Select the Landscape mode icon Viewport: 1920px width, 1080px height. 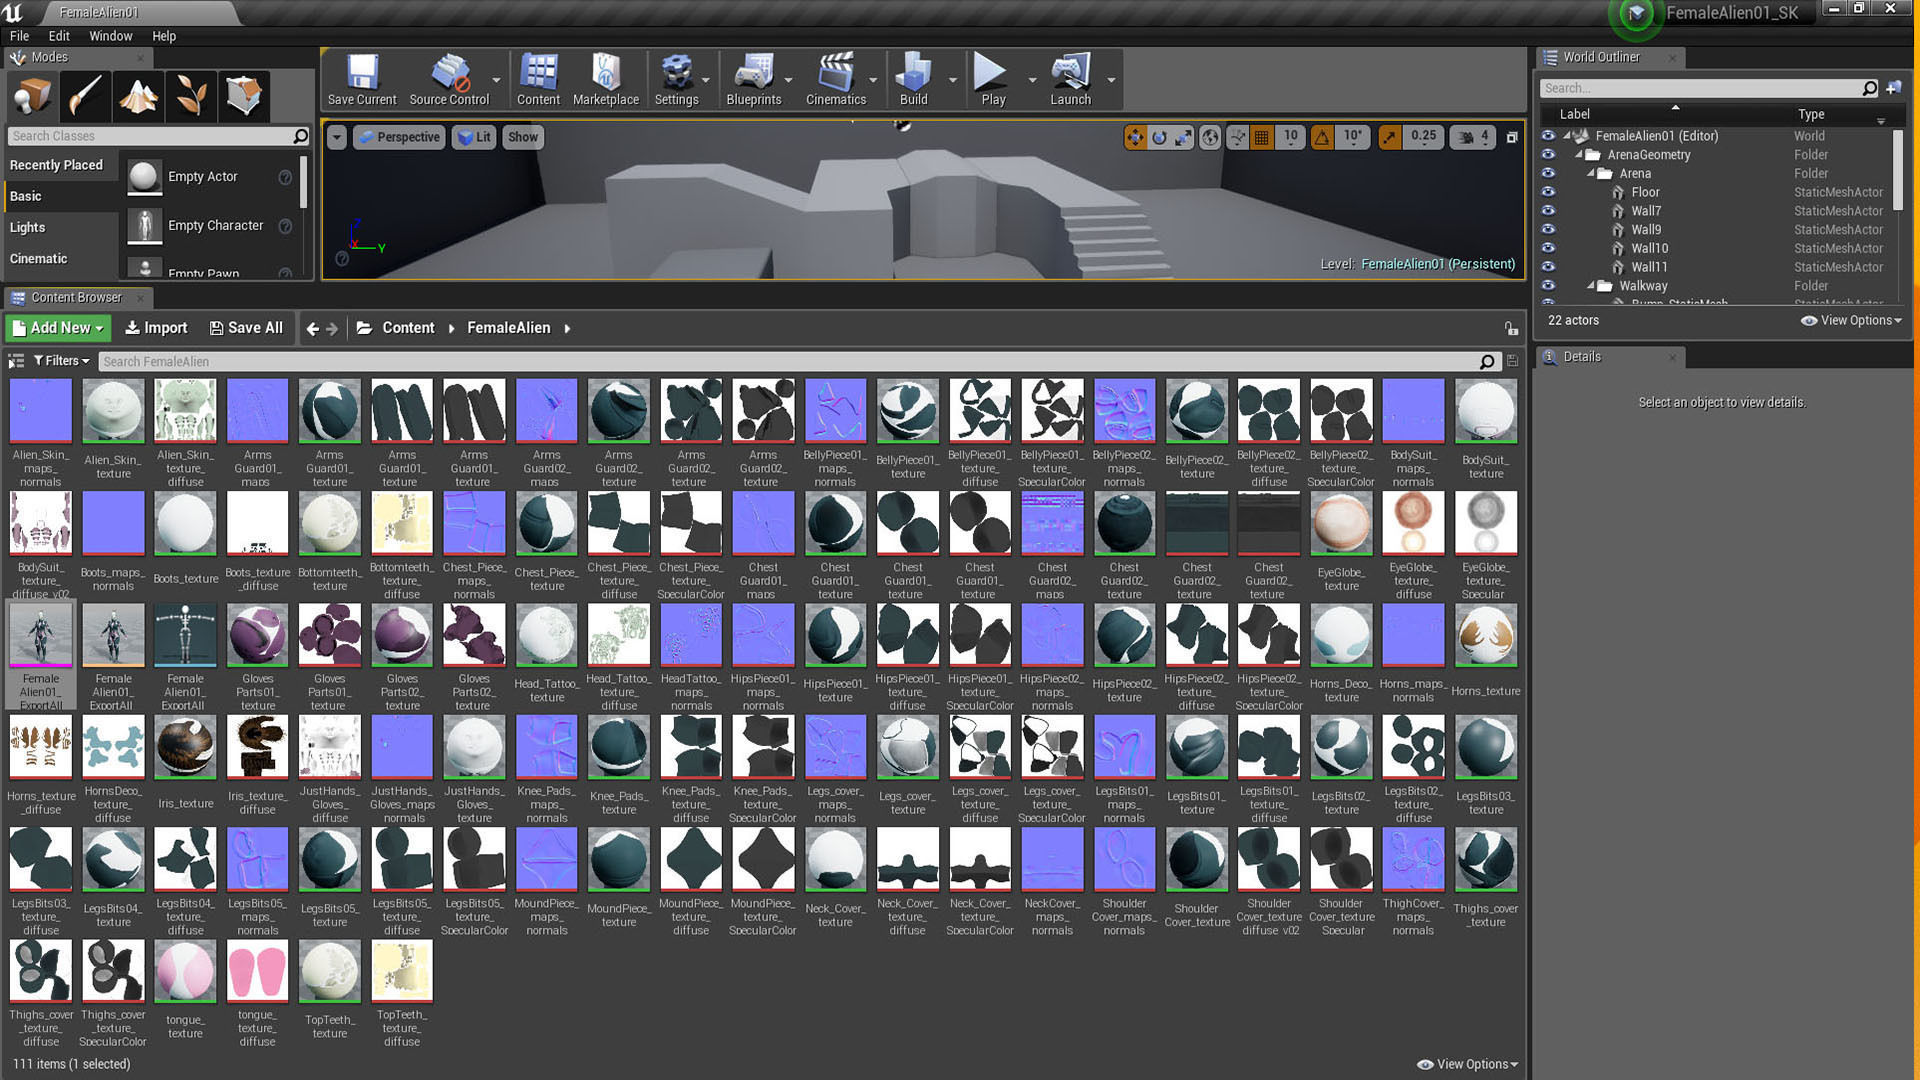138,96
